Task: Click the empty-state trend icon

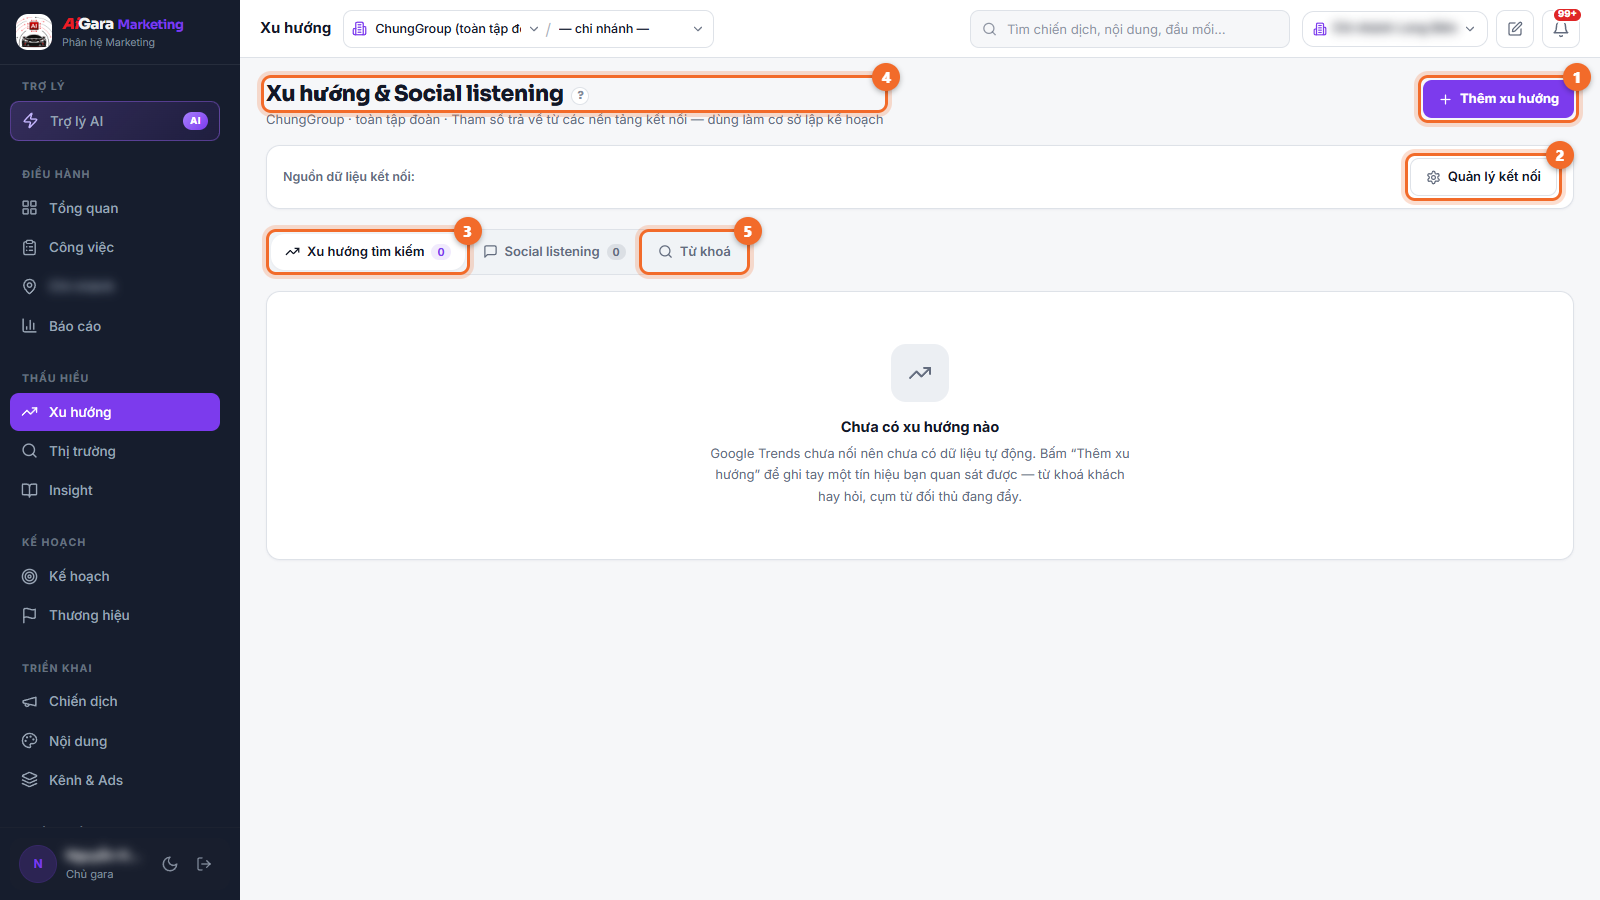Action: tap(920, 373)
